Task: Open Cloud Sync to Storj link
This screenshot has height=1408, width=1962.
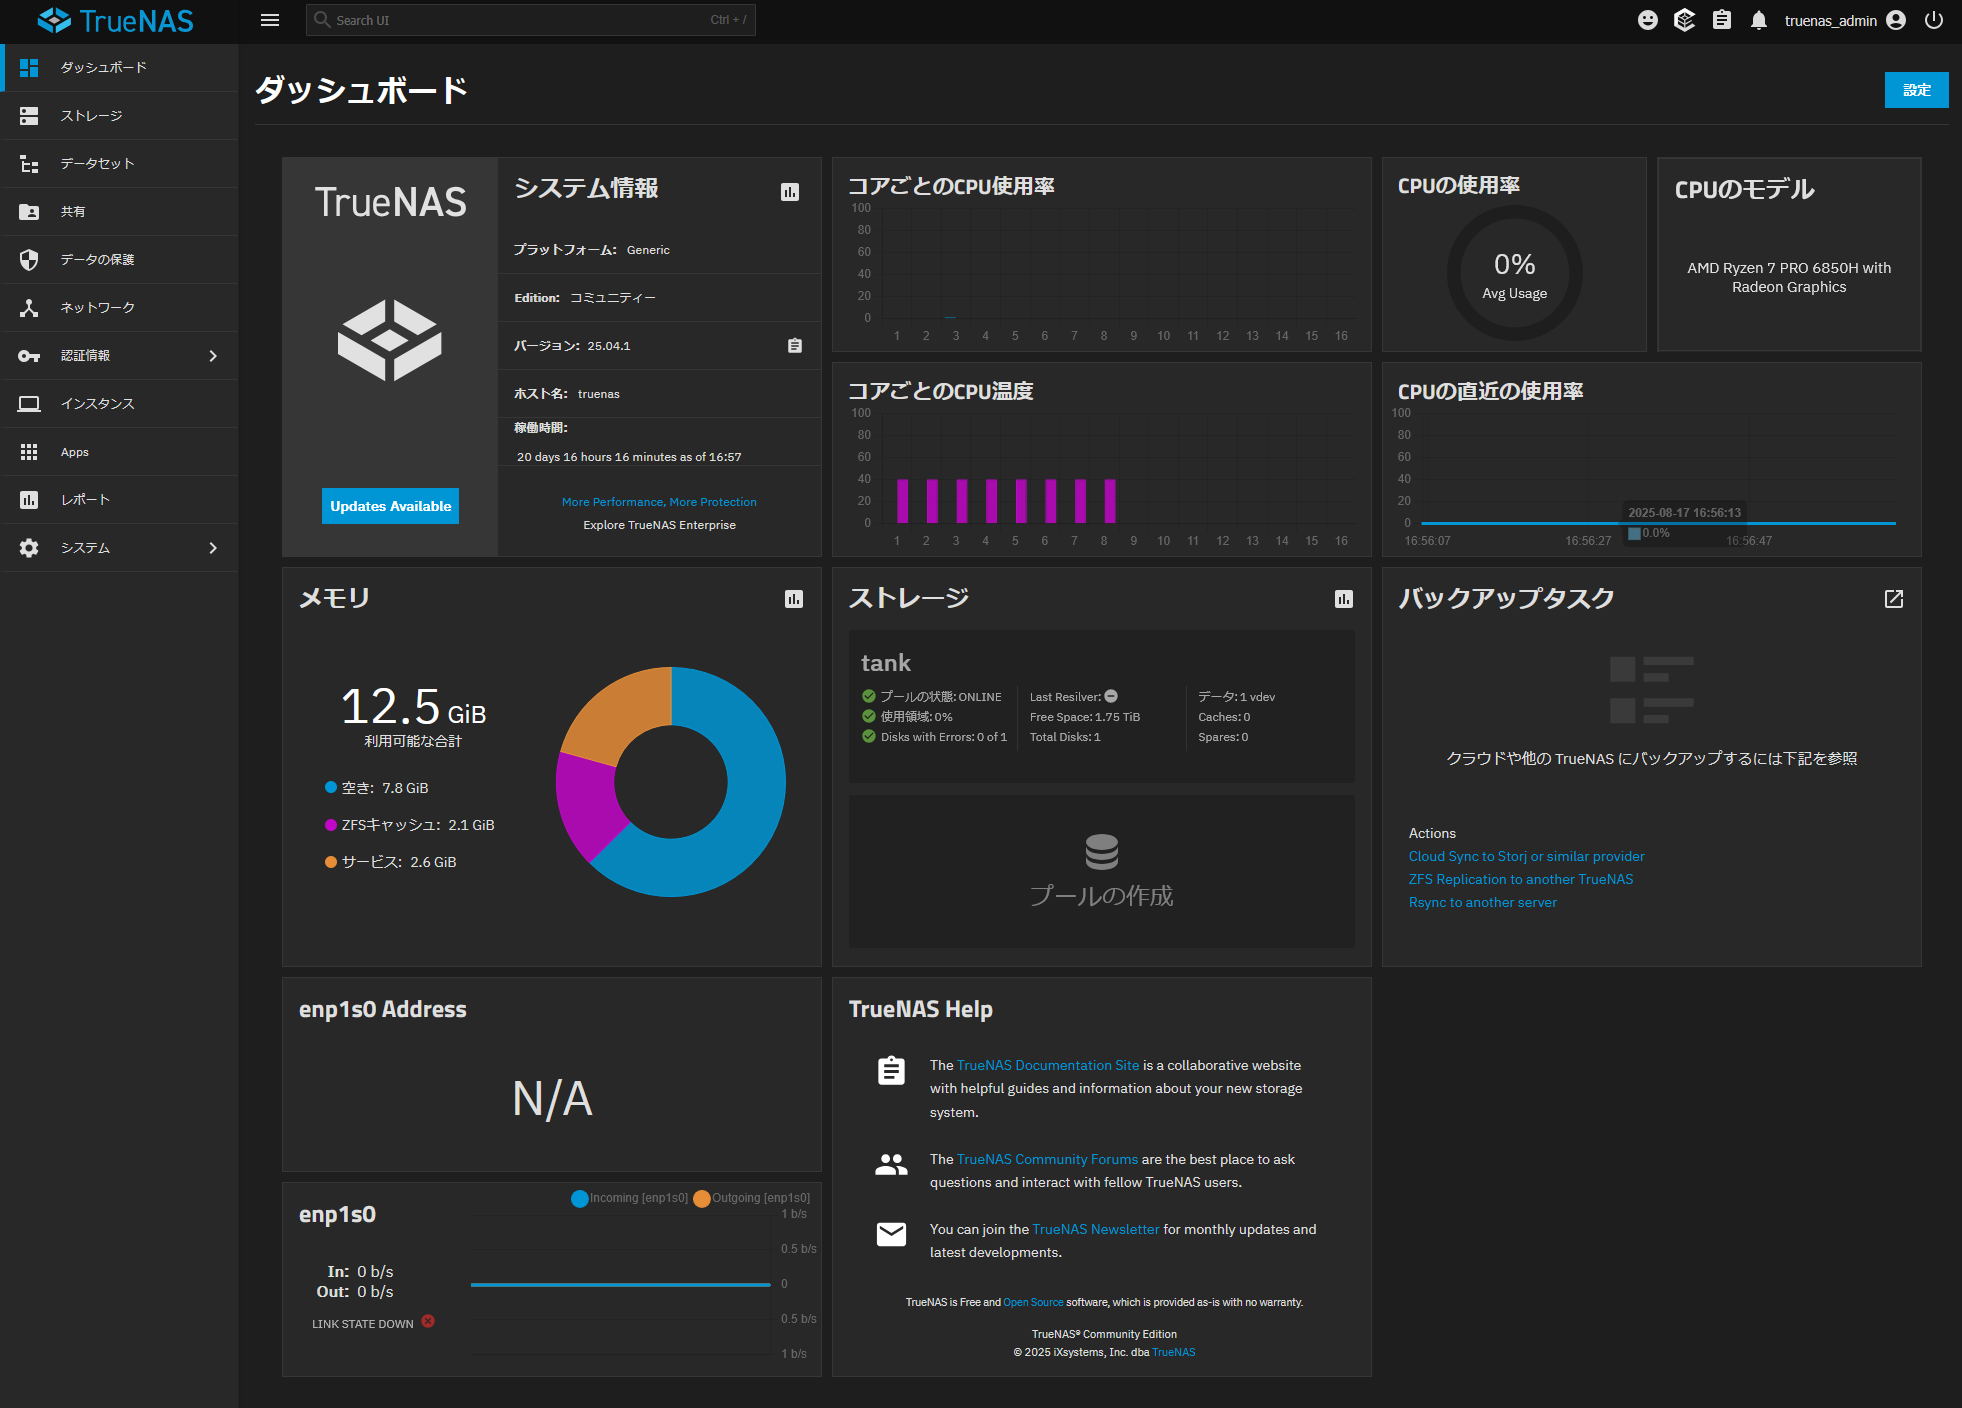Action: coord(1526,857)
